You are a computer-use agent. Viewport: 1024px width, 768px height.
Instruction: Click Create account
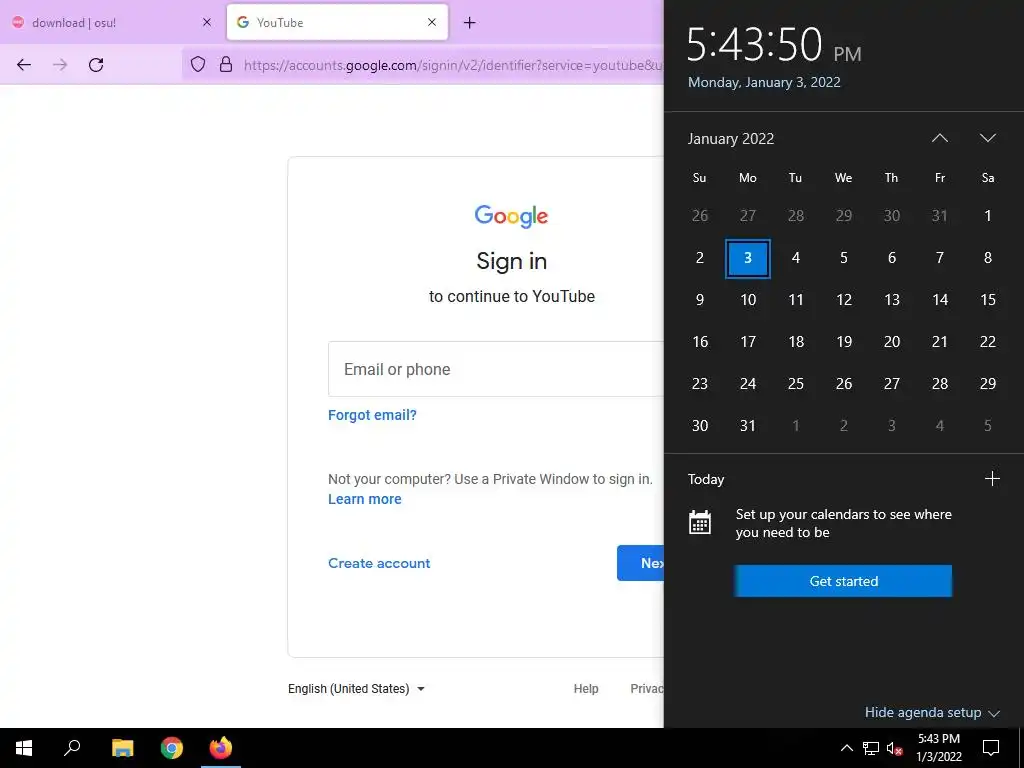point(379,563)
